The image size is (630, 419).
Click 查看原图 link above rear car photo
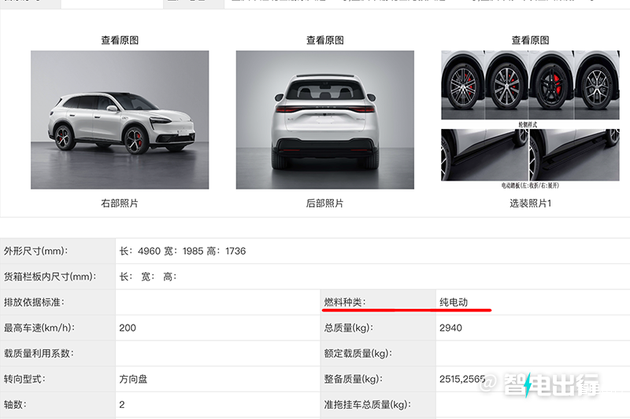click(x=325, y=40)
